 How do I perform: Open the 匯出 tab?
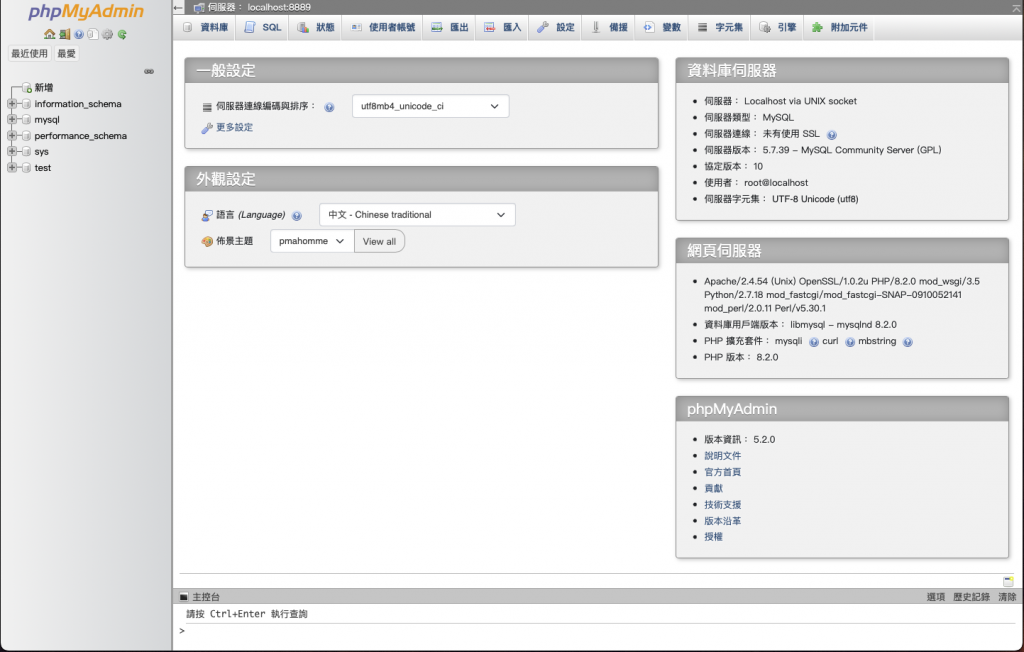tap(450, 27)
